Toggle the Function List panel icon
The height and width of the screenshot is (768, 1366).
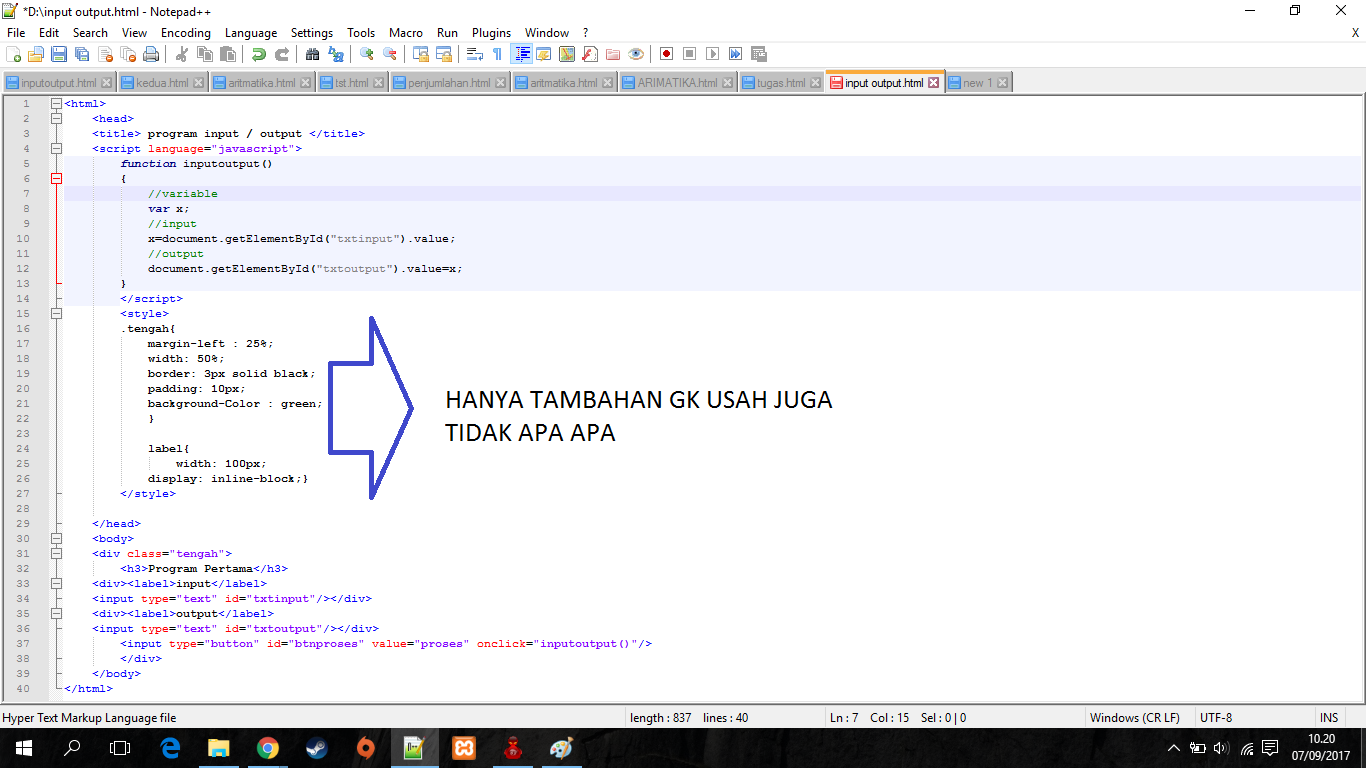[x=590, y=54]
